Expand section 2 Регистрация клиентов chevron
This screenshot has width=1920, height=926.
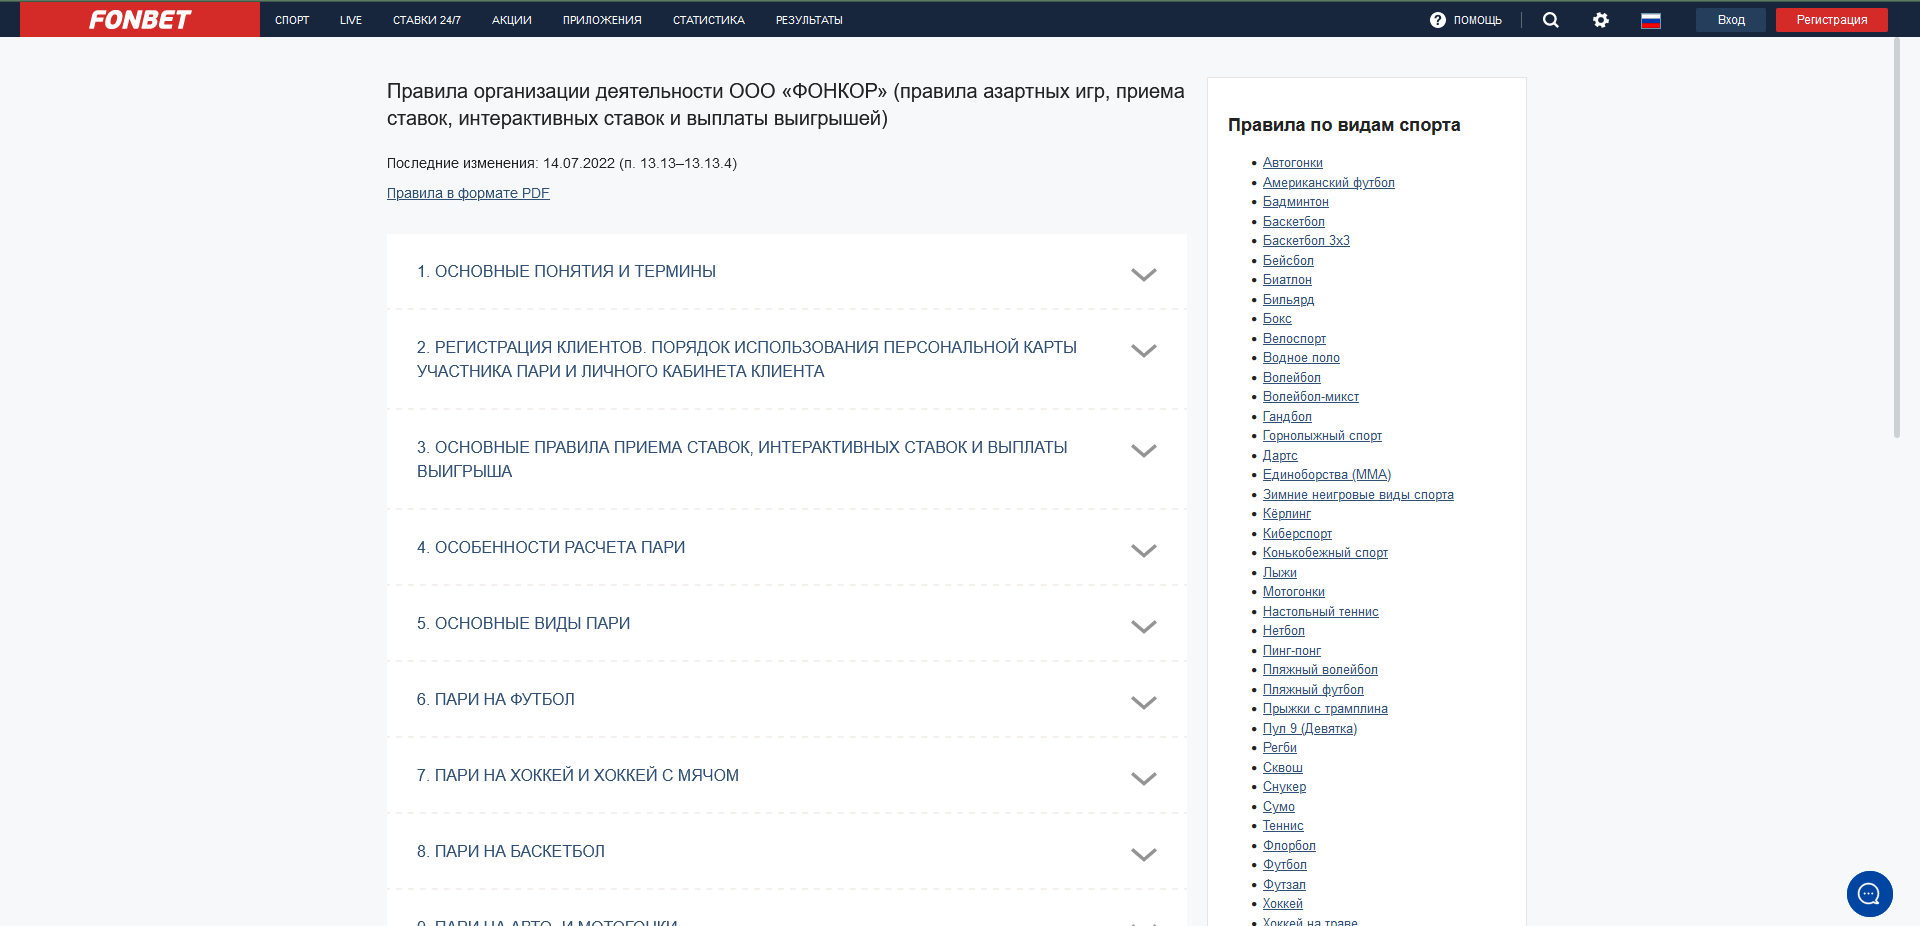point(1143,351)
